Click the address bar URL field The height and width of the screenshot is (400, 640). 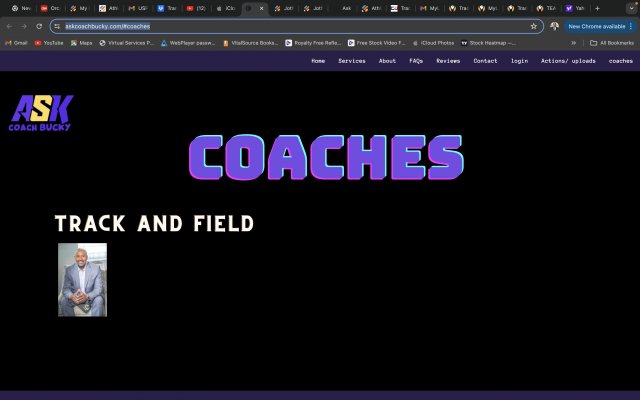point(300,26)
